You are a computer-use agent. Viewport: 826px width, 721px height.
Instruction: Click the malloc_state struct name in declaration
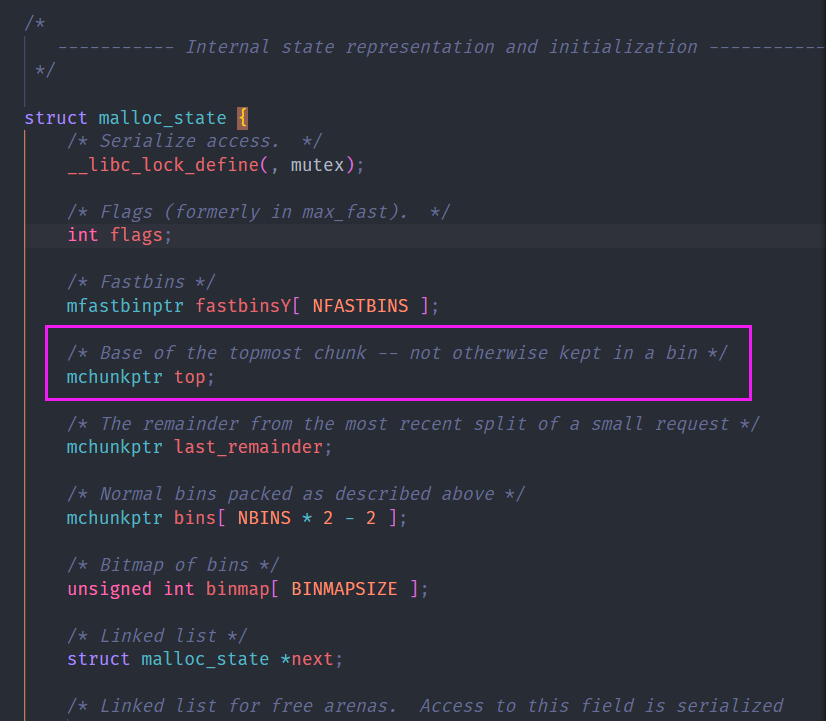pos(162,118)
